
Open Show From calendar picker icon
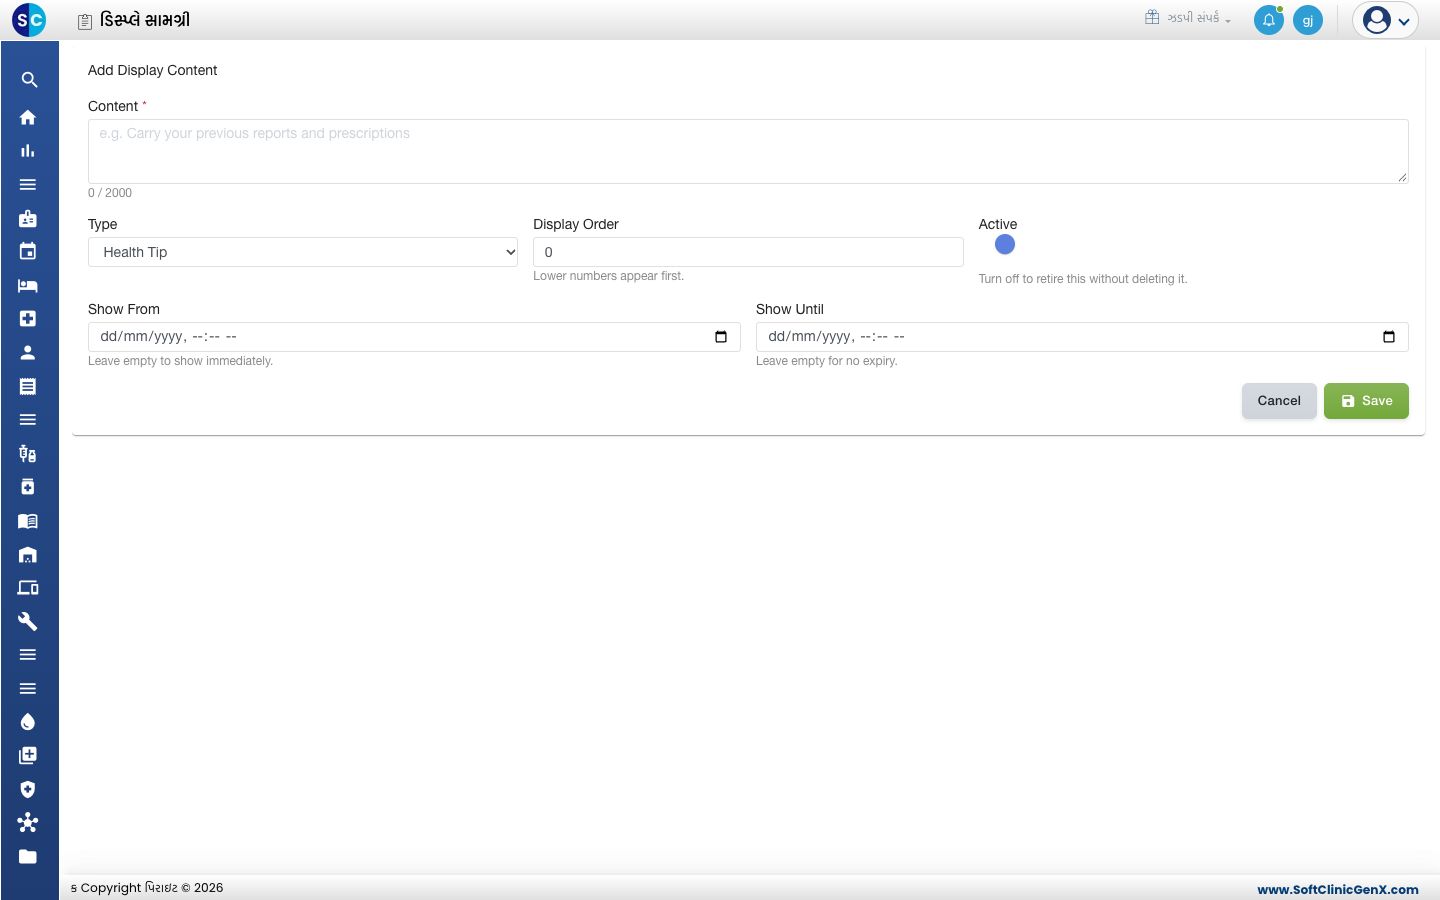point(721,337)
